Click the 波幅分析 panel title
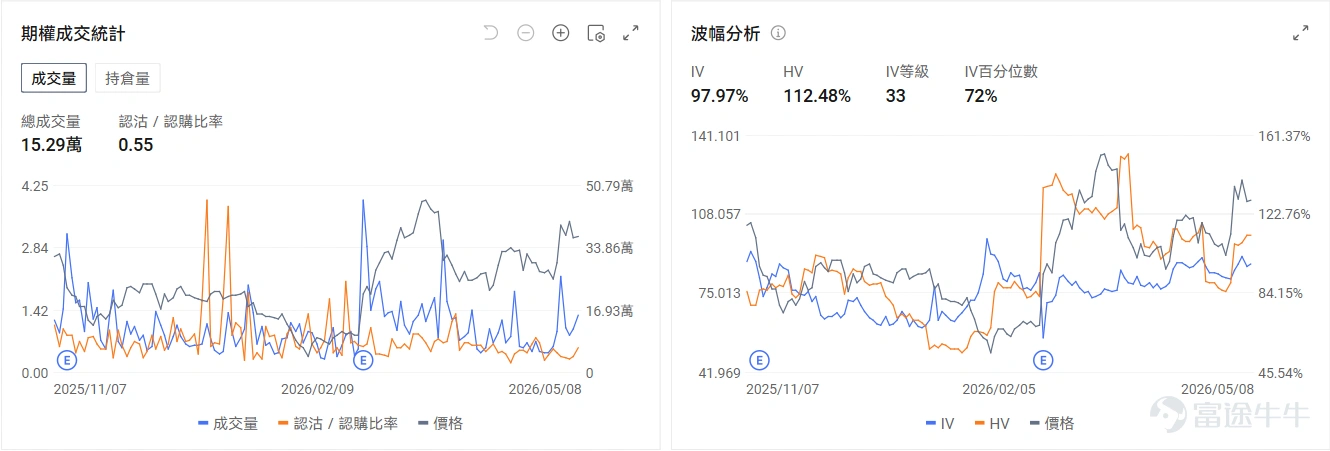Viewport: 1330px width, 451px height. 725,34
